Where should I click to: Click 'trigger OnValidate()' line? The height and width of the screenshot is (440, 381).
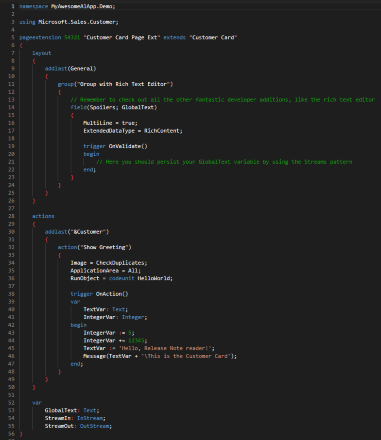tap(115, 146)
